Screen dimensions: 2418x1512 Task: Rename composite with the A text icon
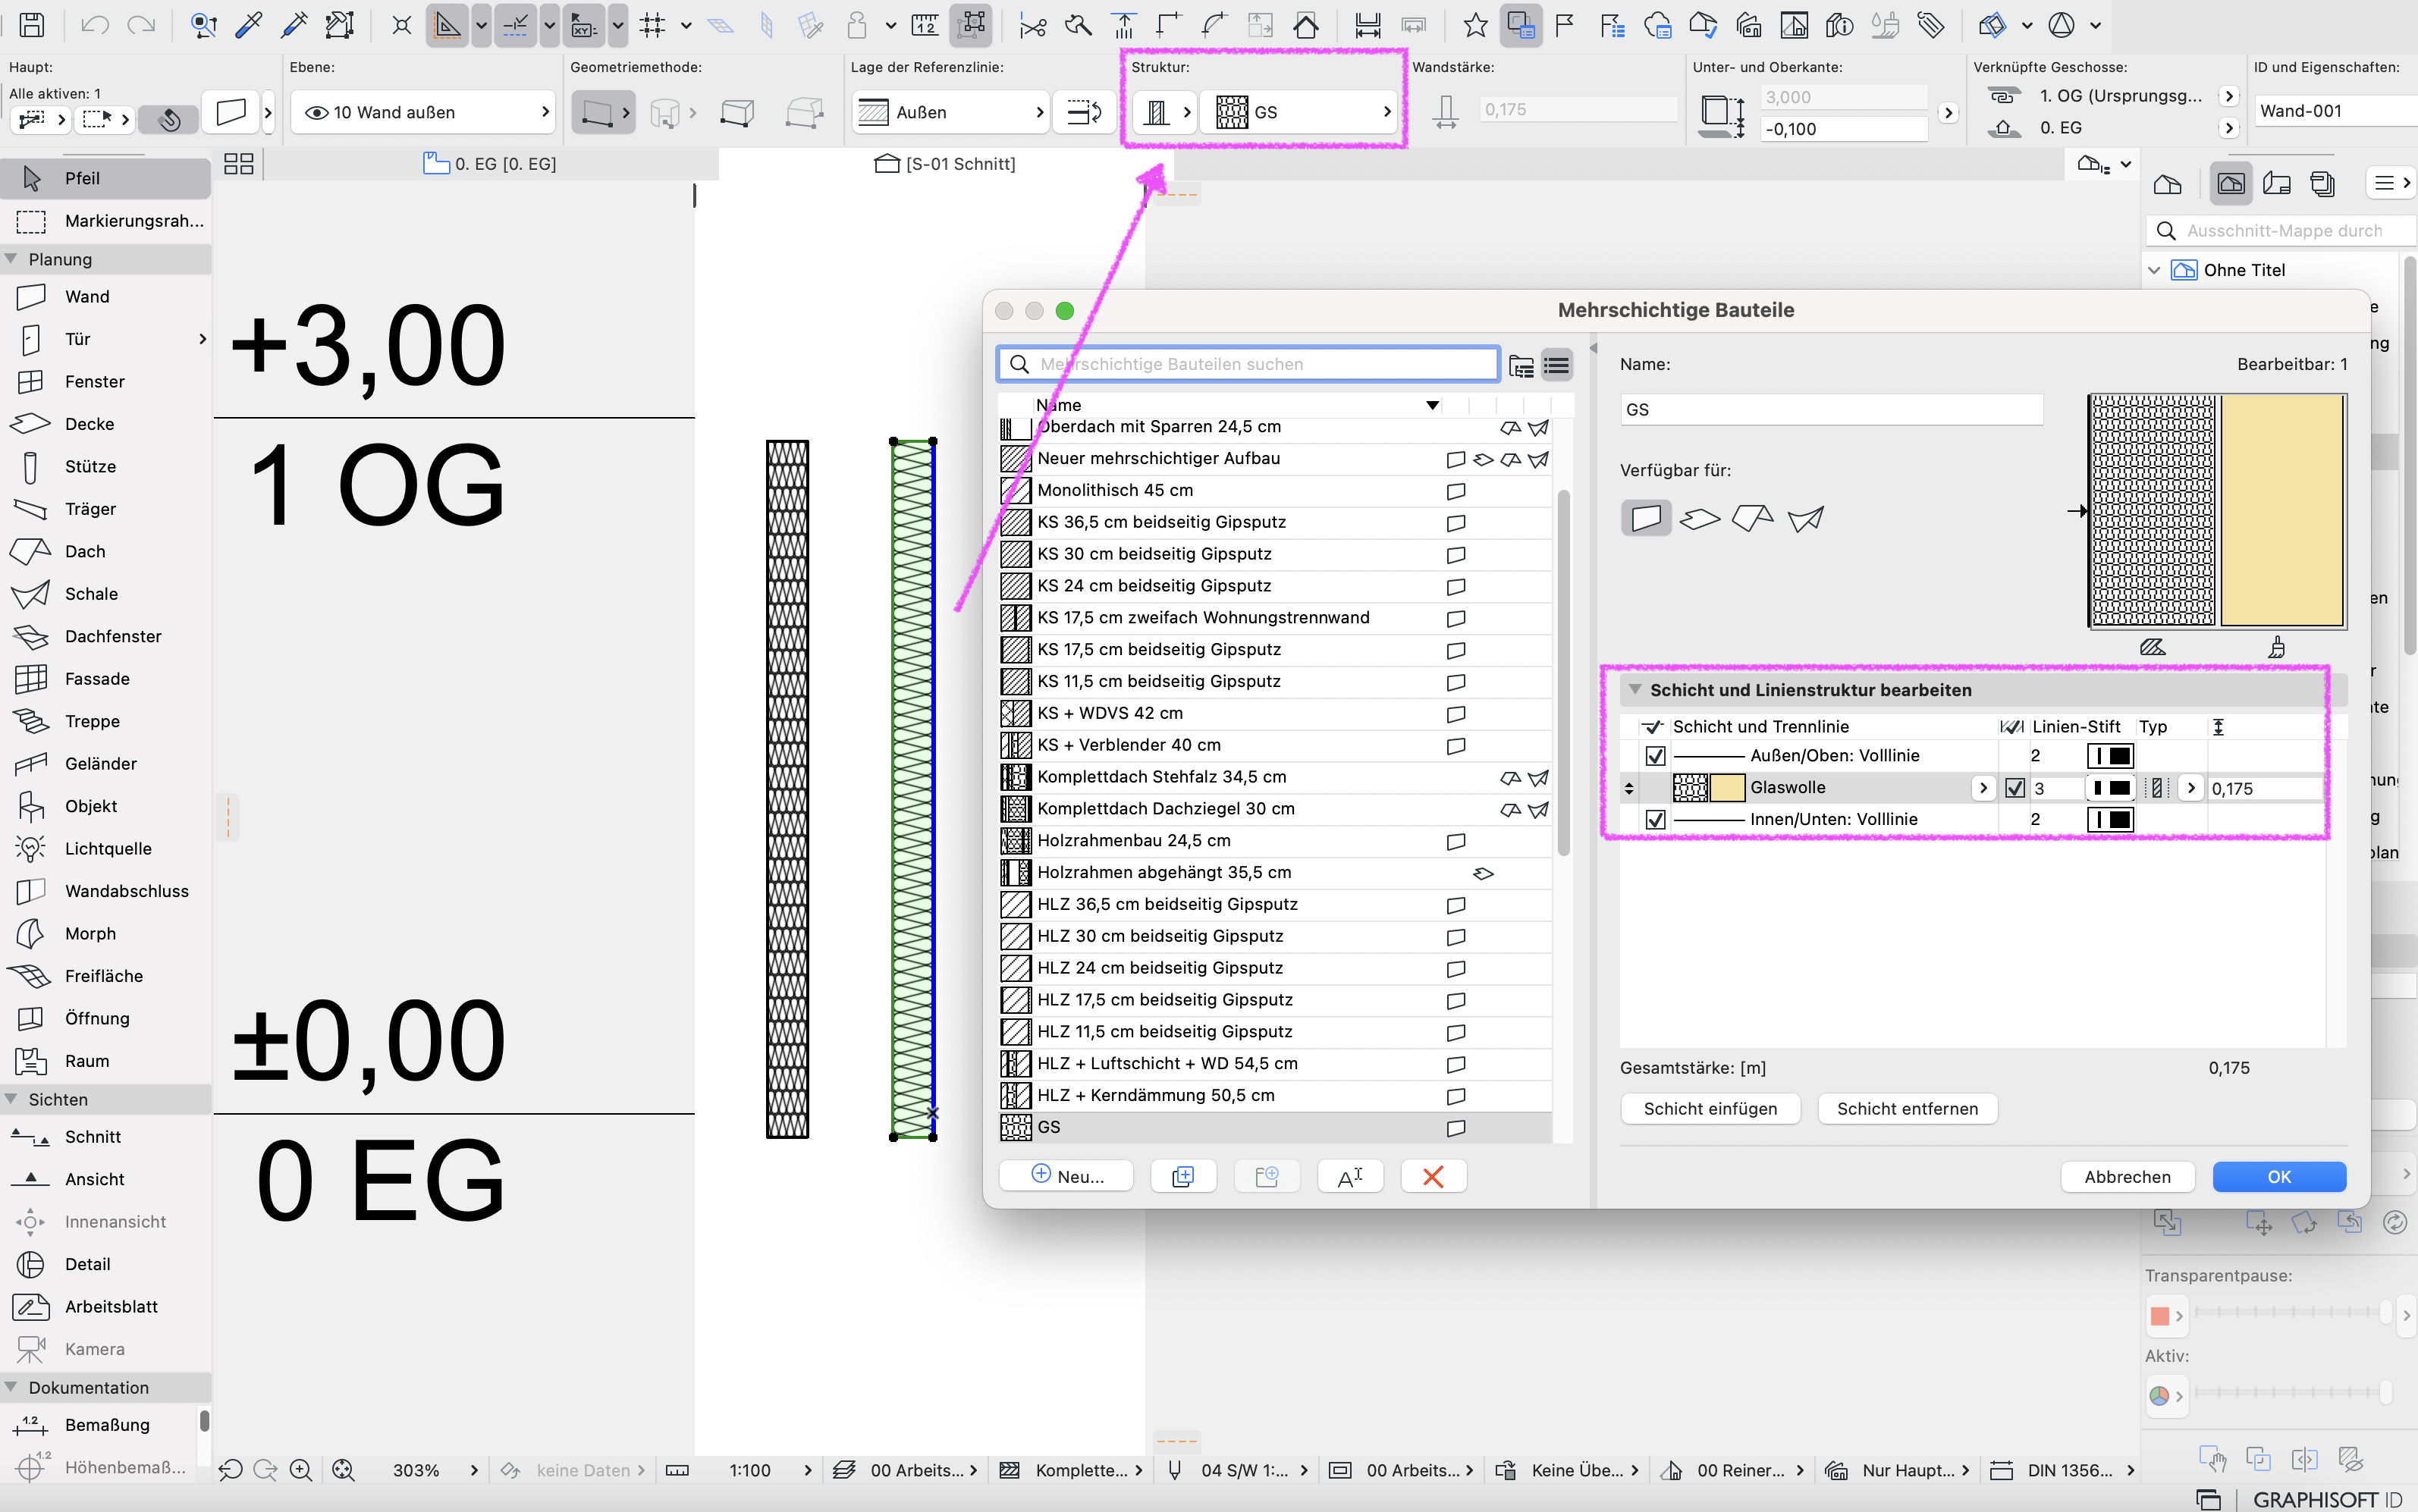tap(1350, 1177)
